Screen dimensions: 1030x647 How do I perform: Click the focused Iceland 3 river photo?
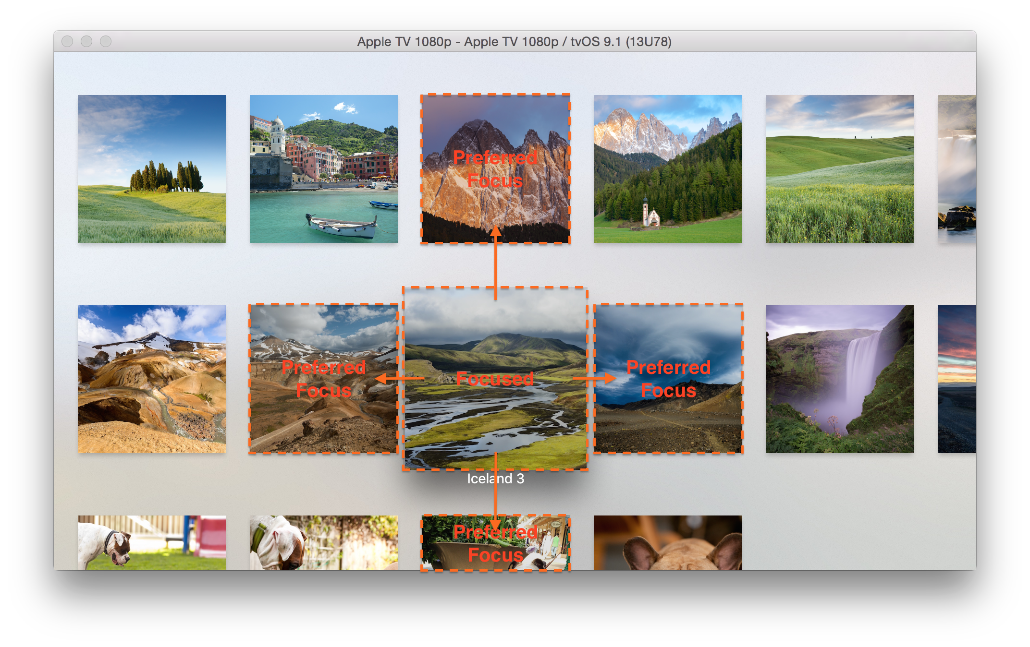495,379
